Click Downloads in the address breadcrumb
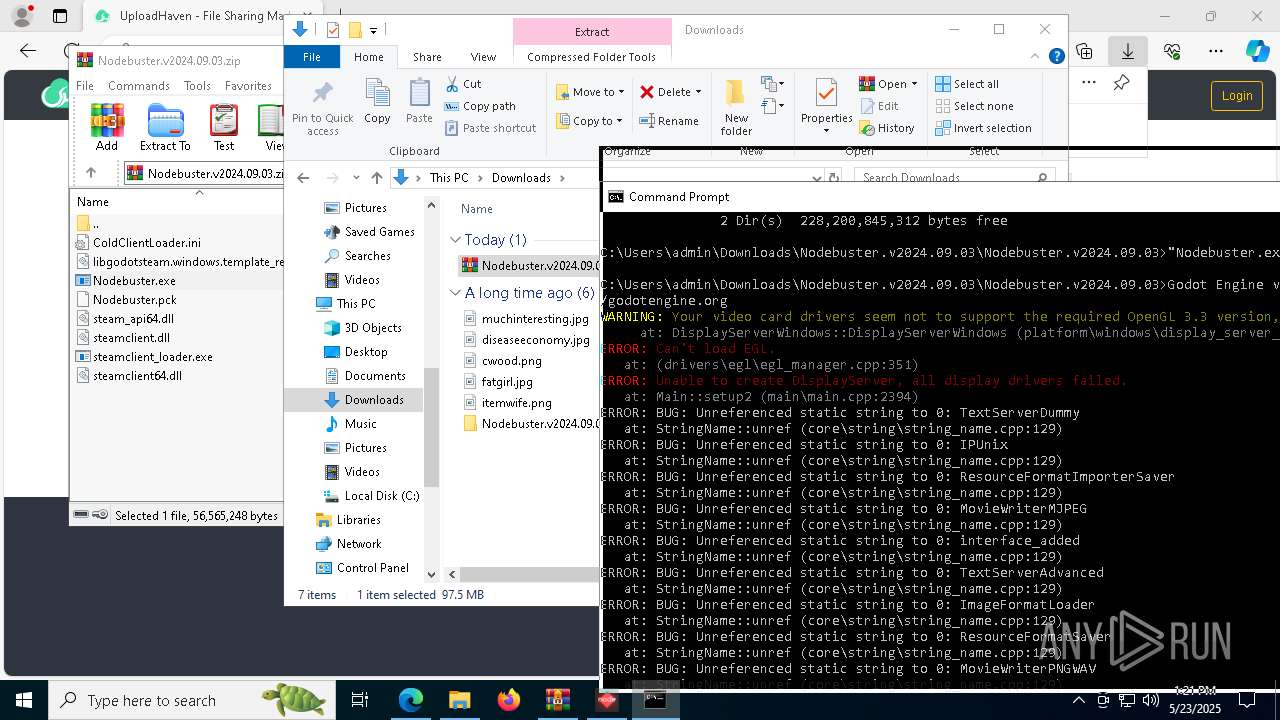Viewport: 1280px width, 720px height. pos(521,178)
